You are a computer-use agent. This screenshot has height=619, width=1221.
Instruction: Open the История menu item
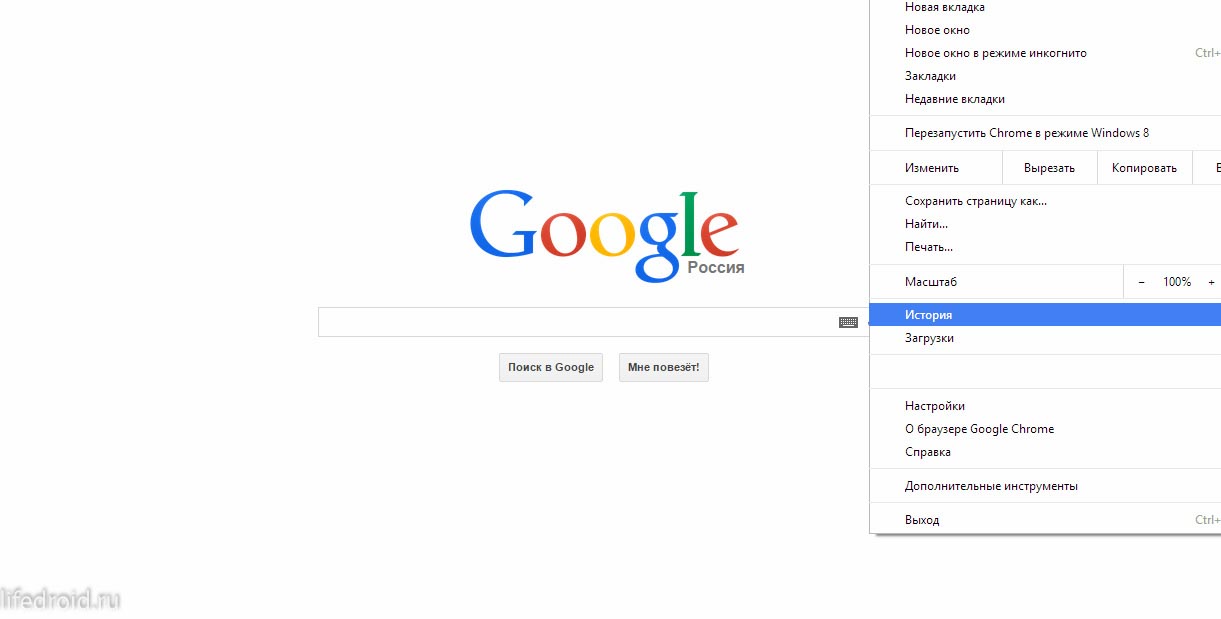(x=1046, y=315)
